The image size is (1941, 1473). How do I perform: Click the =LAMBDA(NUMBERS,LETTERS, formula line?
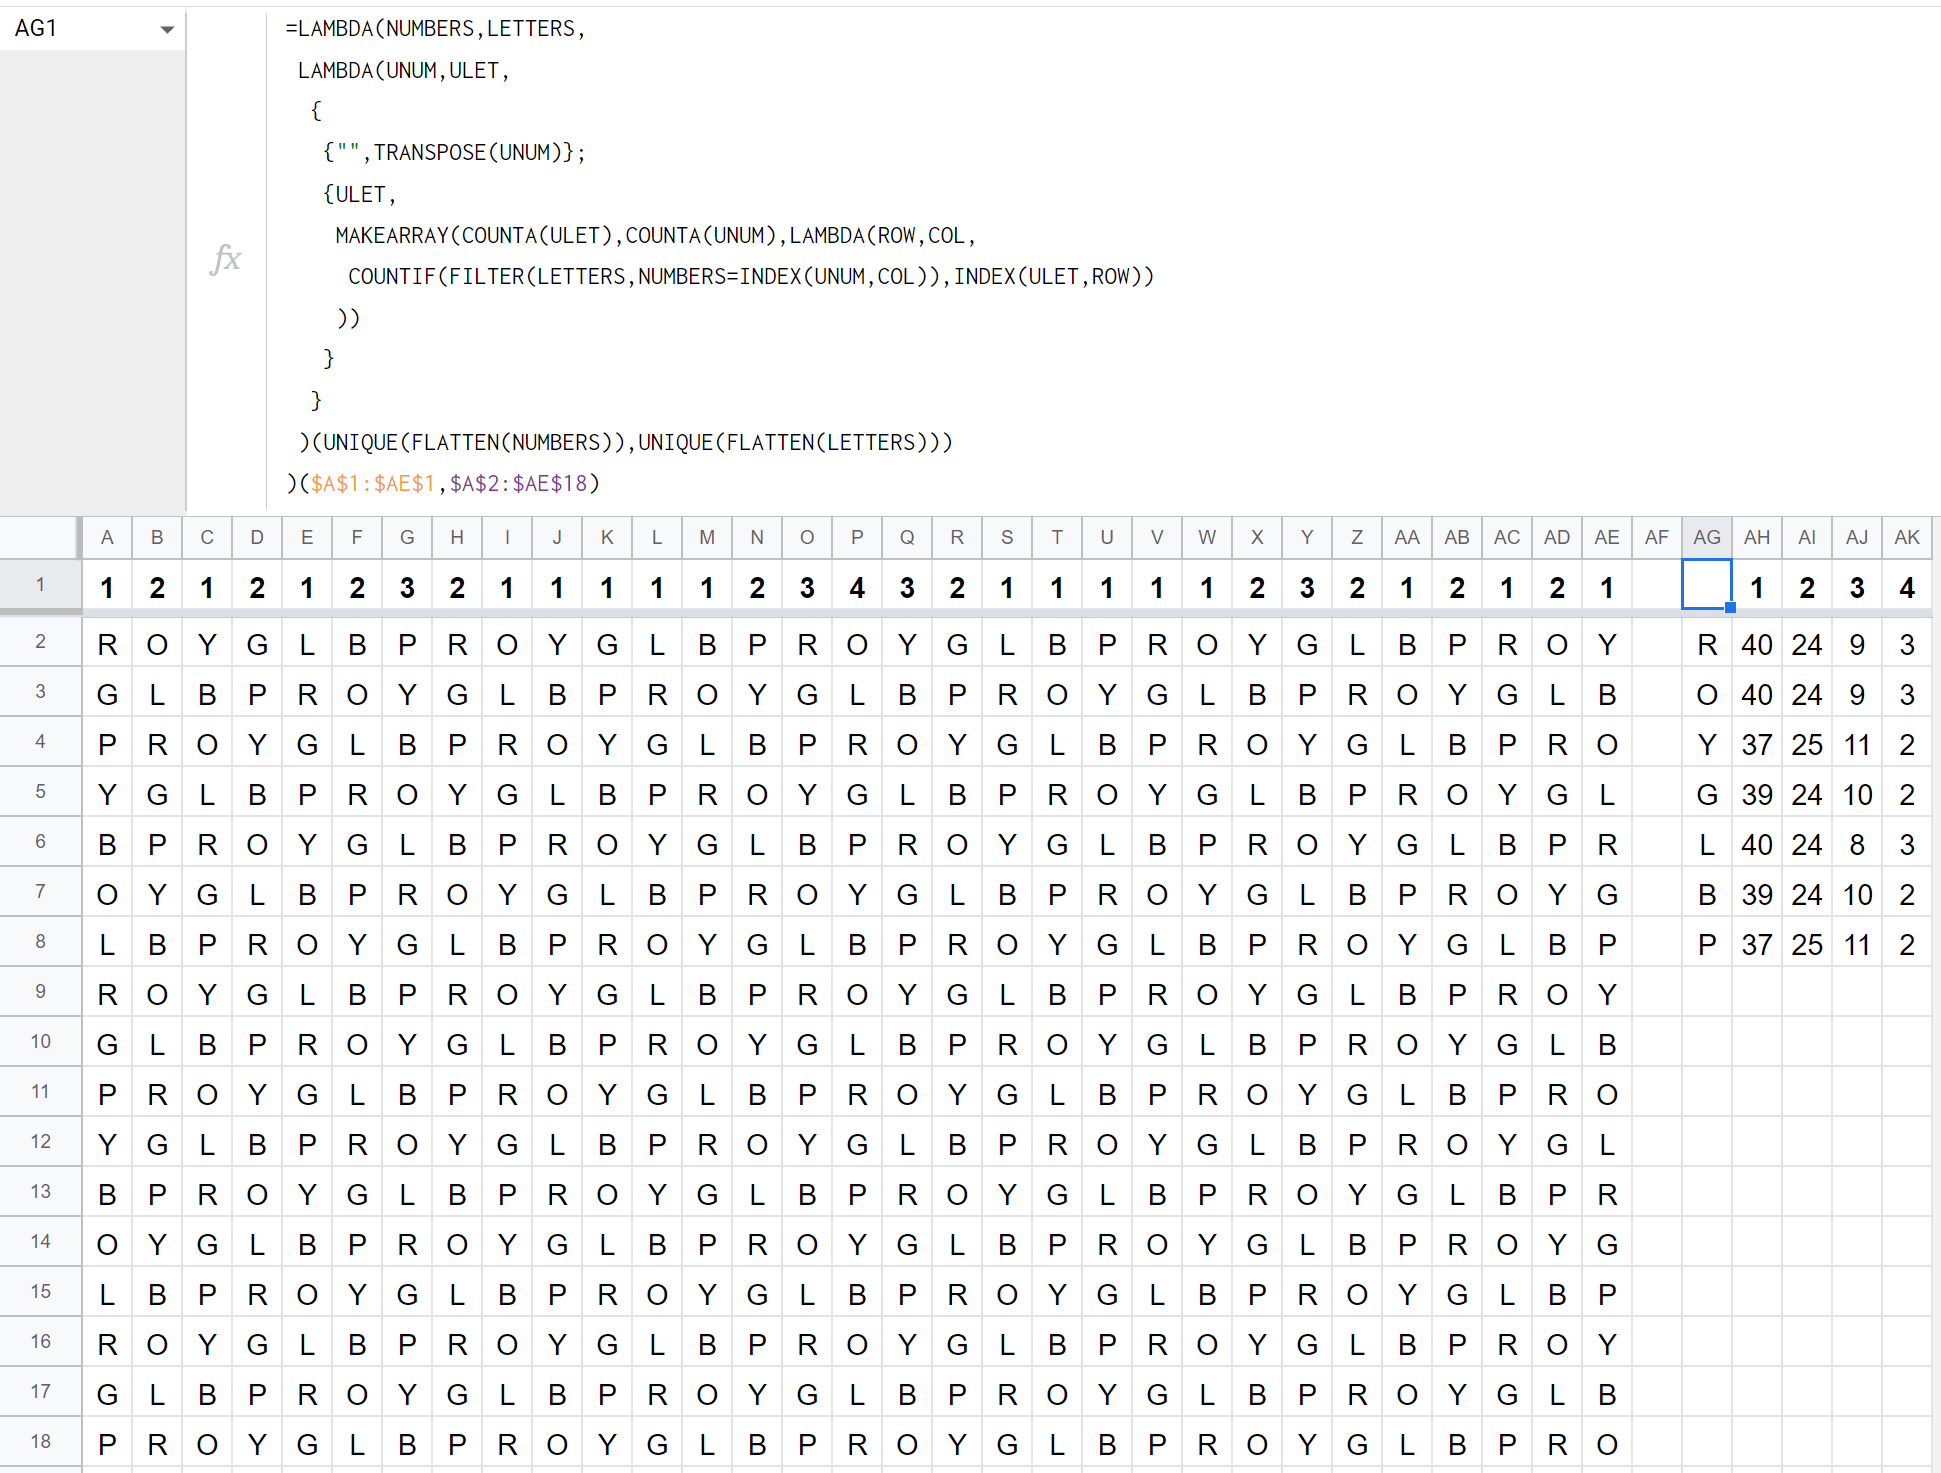[x=435, y=29]
